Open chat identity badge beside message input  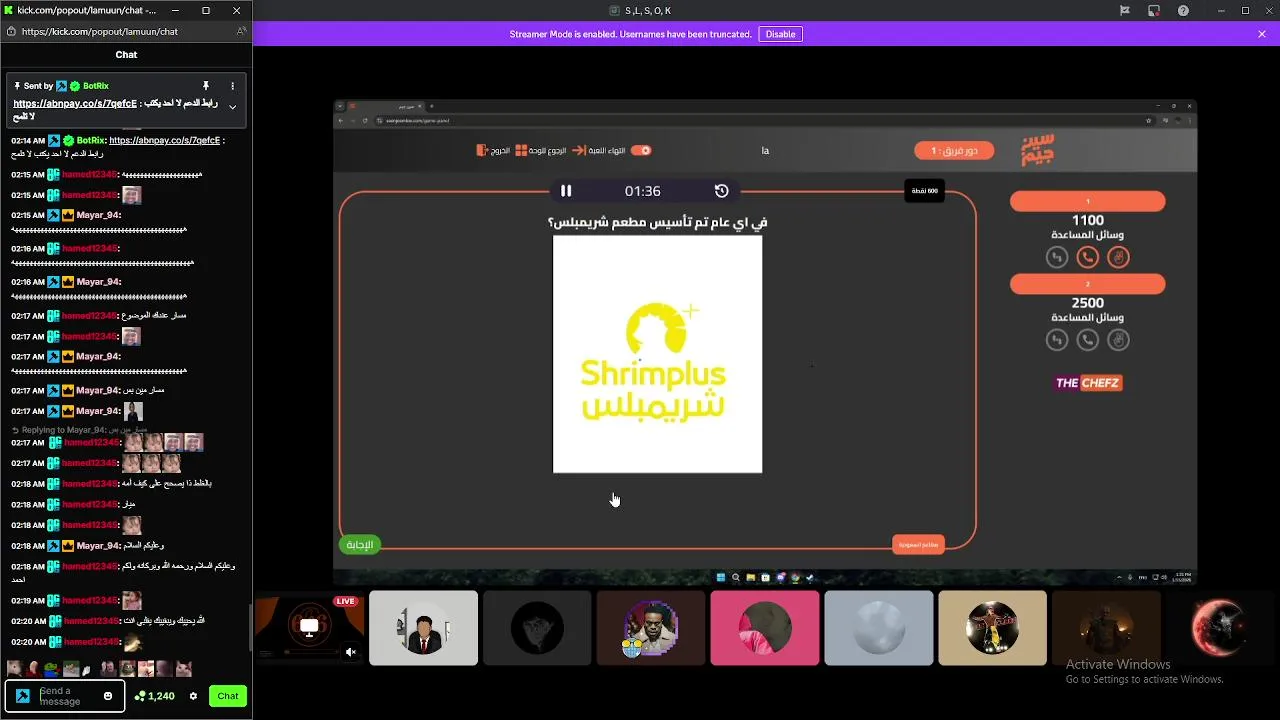pyautogui.click(x=23, y=696)
